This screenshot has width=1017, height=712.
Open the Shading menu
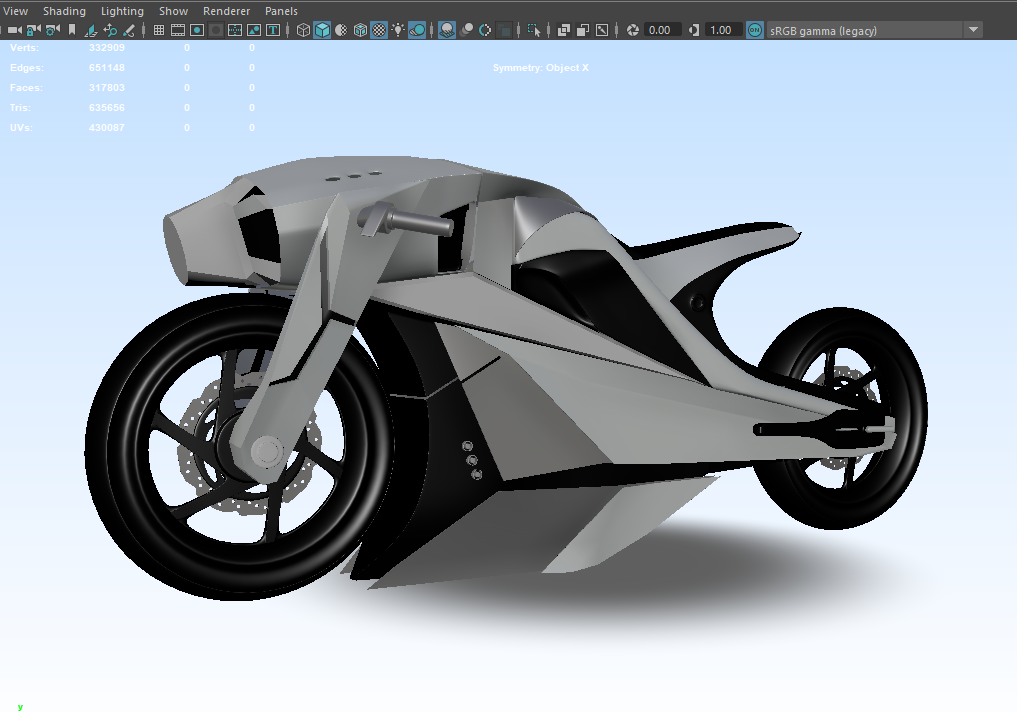click(x=64, y=11)
